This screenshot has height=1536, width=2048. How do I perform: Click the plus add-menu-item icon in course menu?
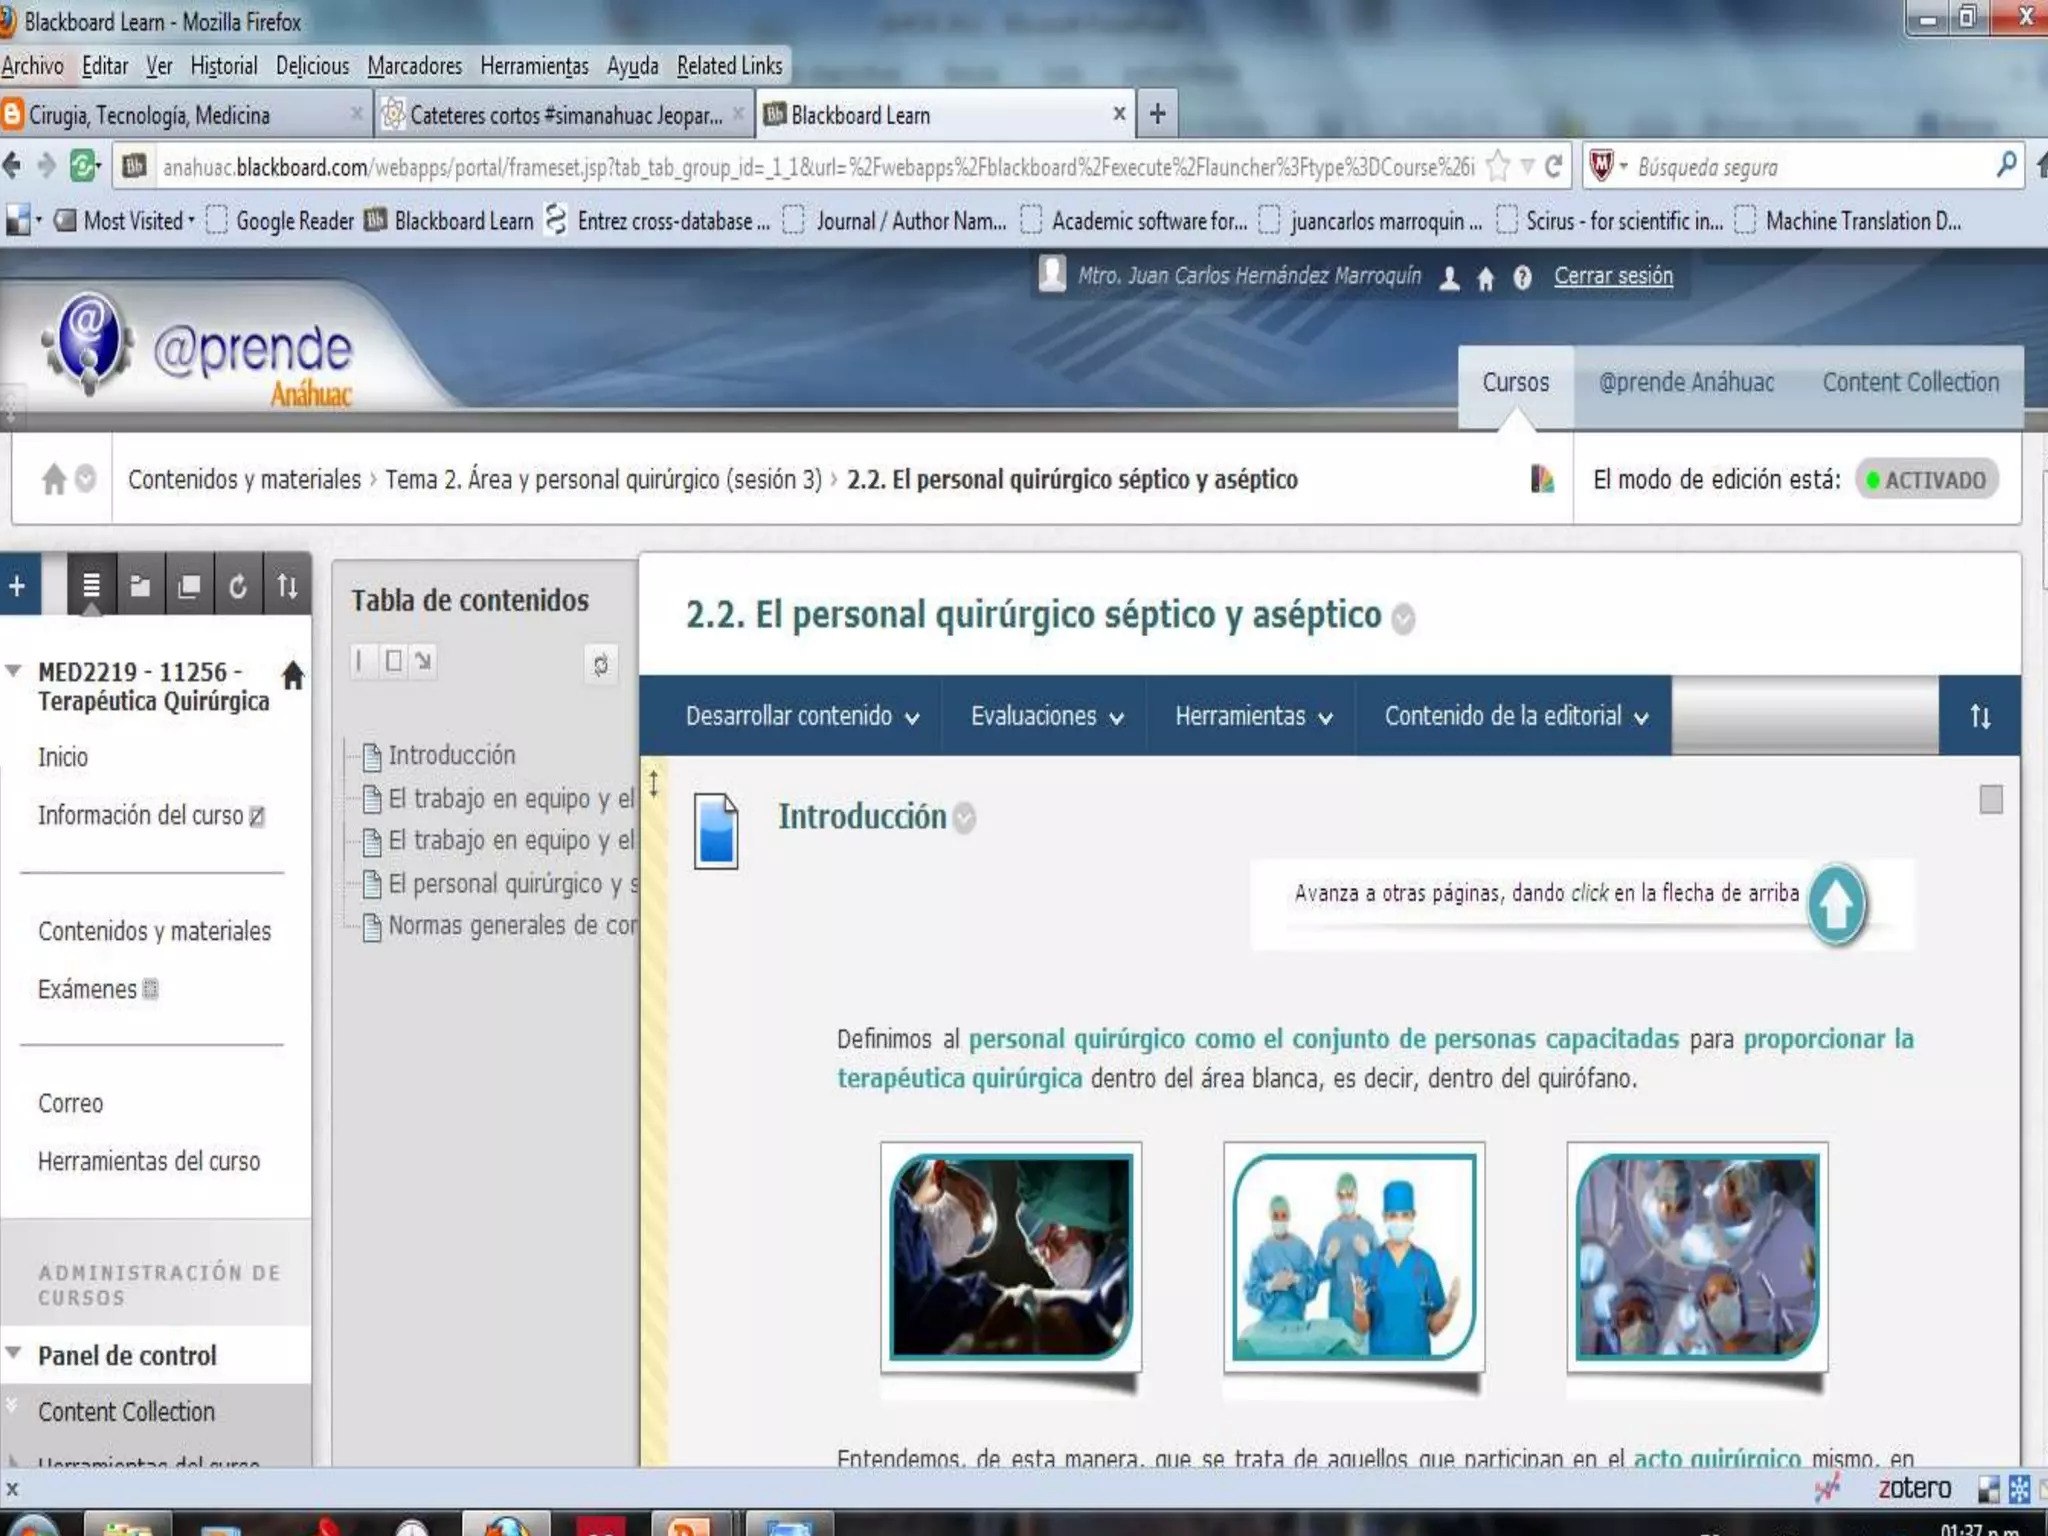click(x=18, y=586)
